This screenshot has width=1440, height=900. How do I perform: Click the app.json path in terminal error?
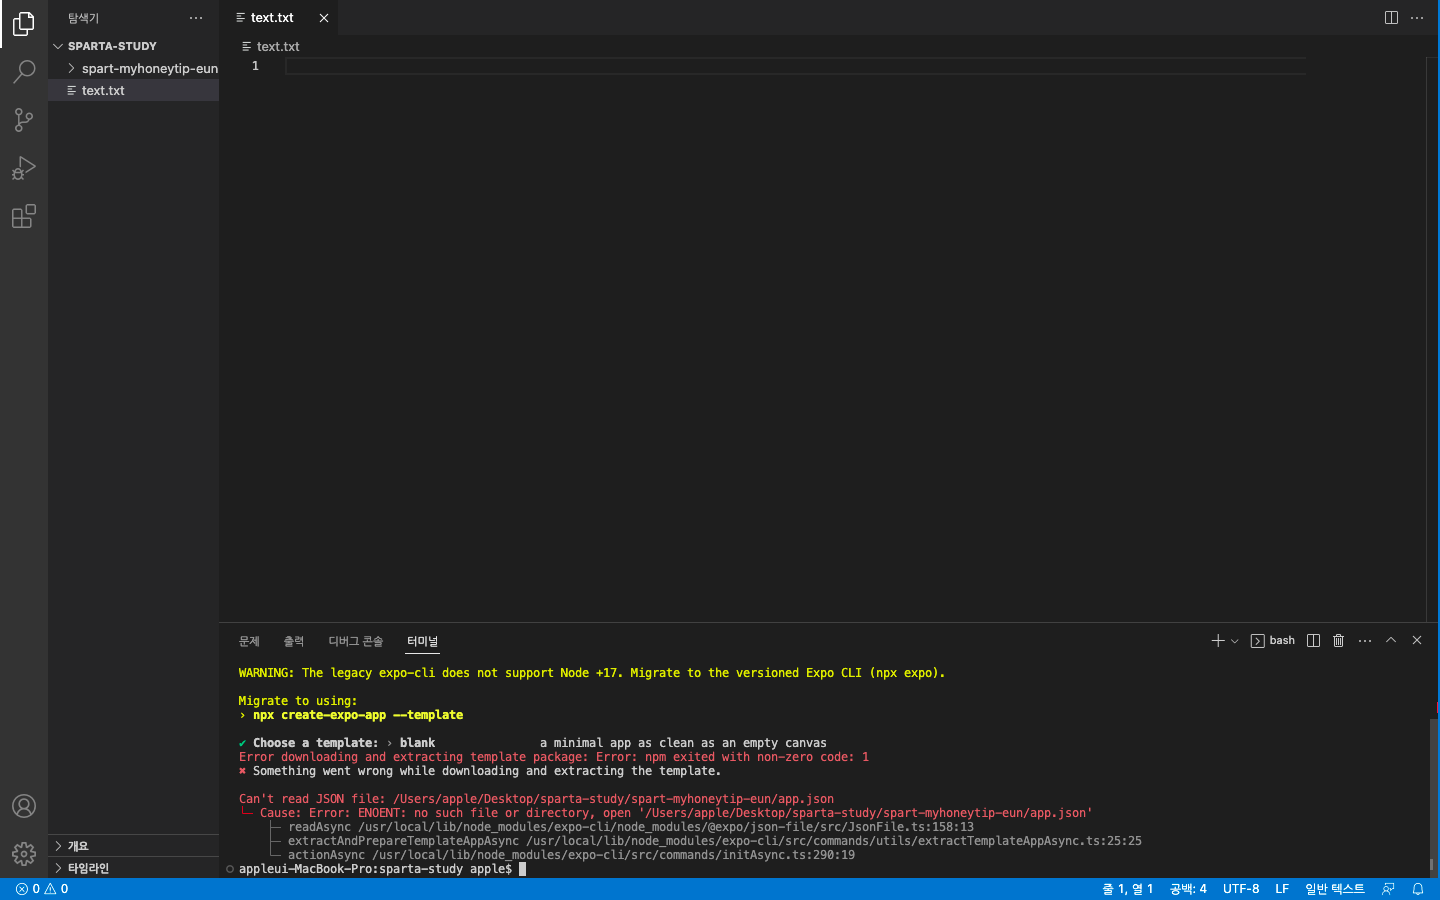point(613,799)
